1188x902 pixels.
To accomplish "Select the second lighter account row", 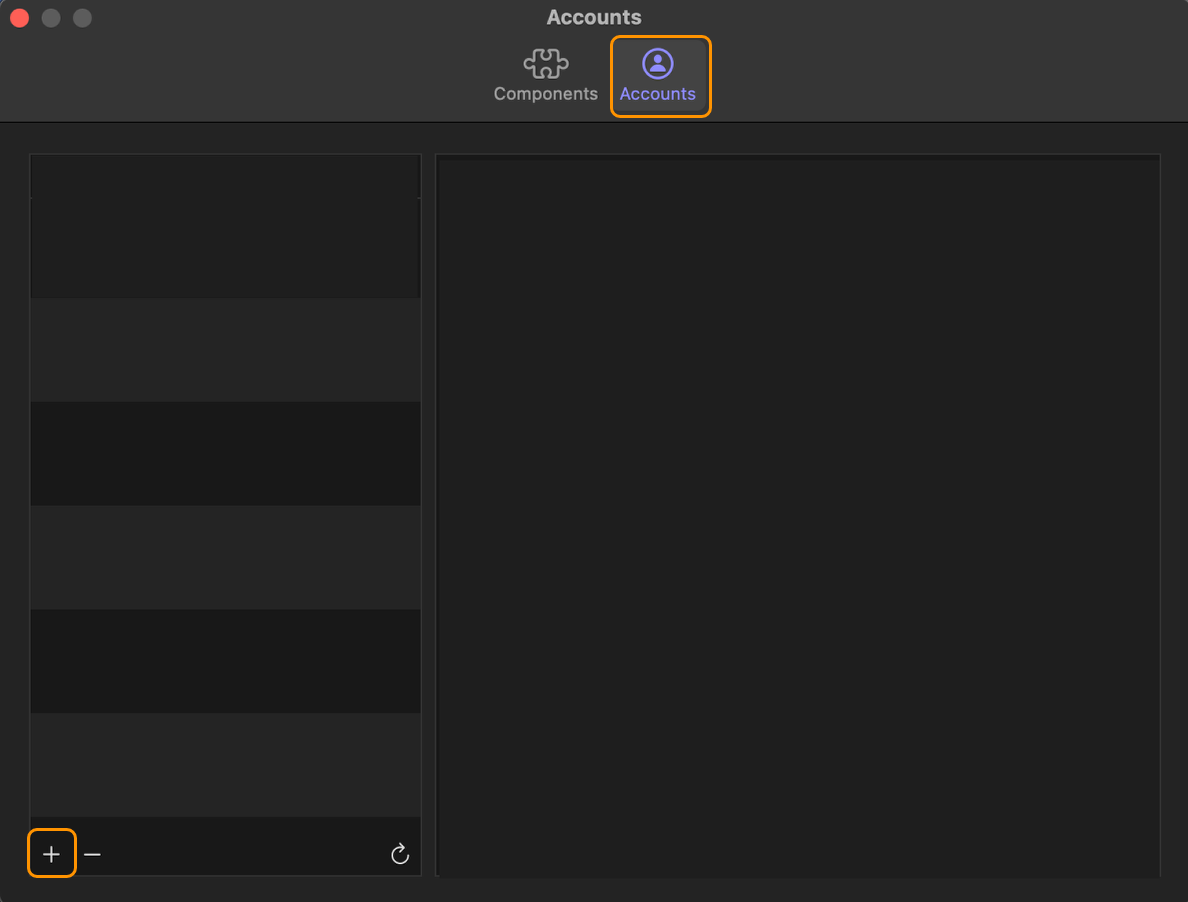I will tap(225, 350).
